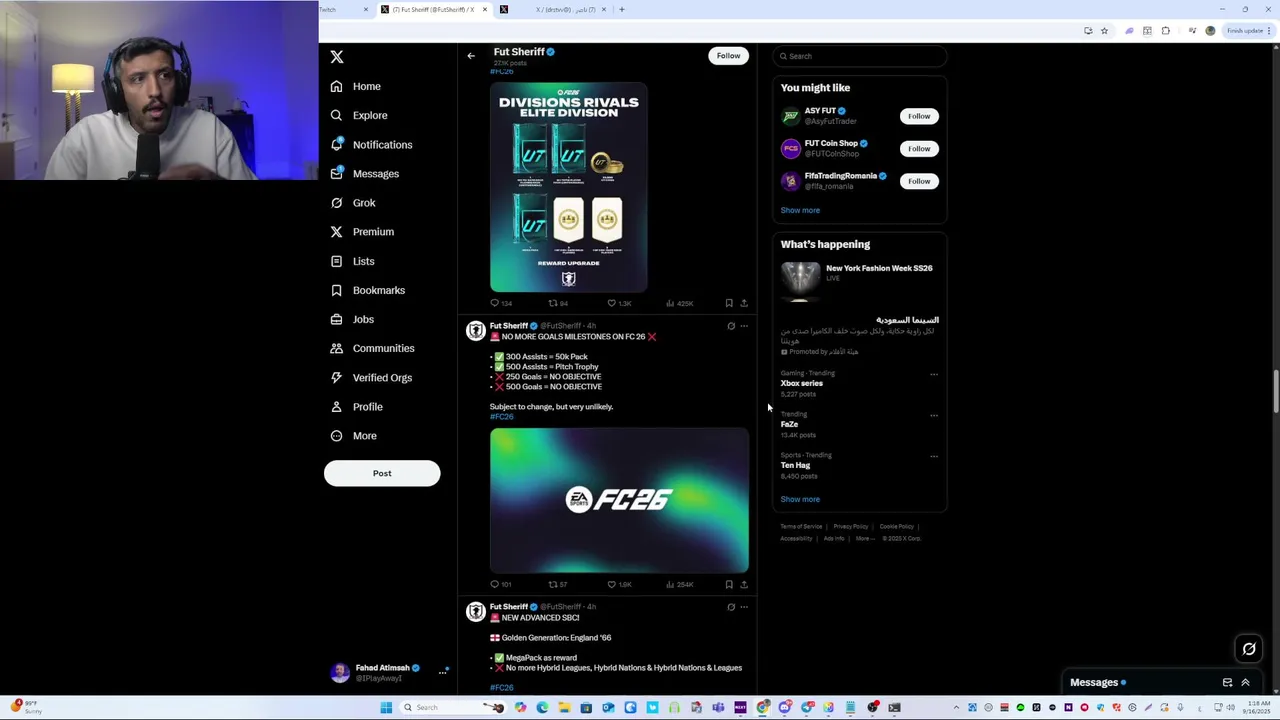Viewport: 1280px width, 720px height.
Task: Open the Ten Hag trending topic
Action: [795, 465]
